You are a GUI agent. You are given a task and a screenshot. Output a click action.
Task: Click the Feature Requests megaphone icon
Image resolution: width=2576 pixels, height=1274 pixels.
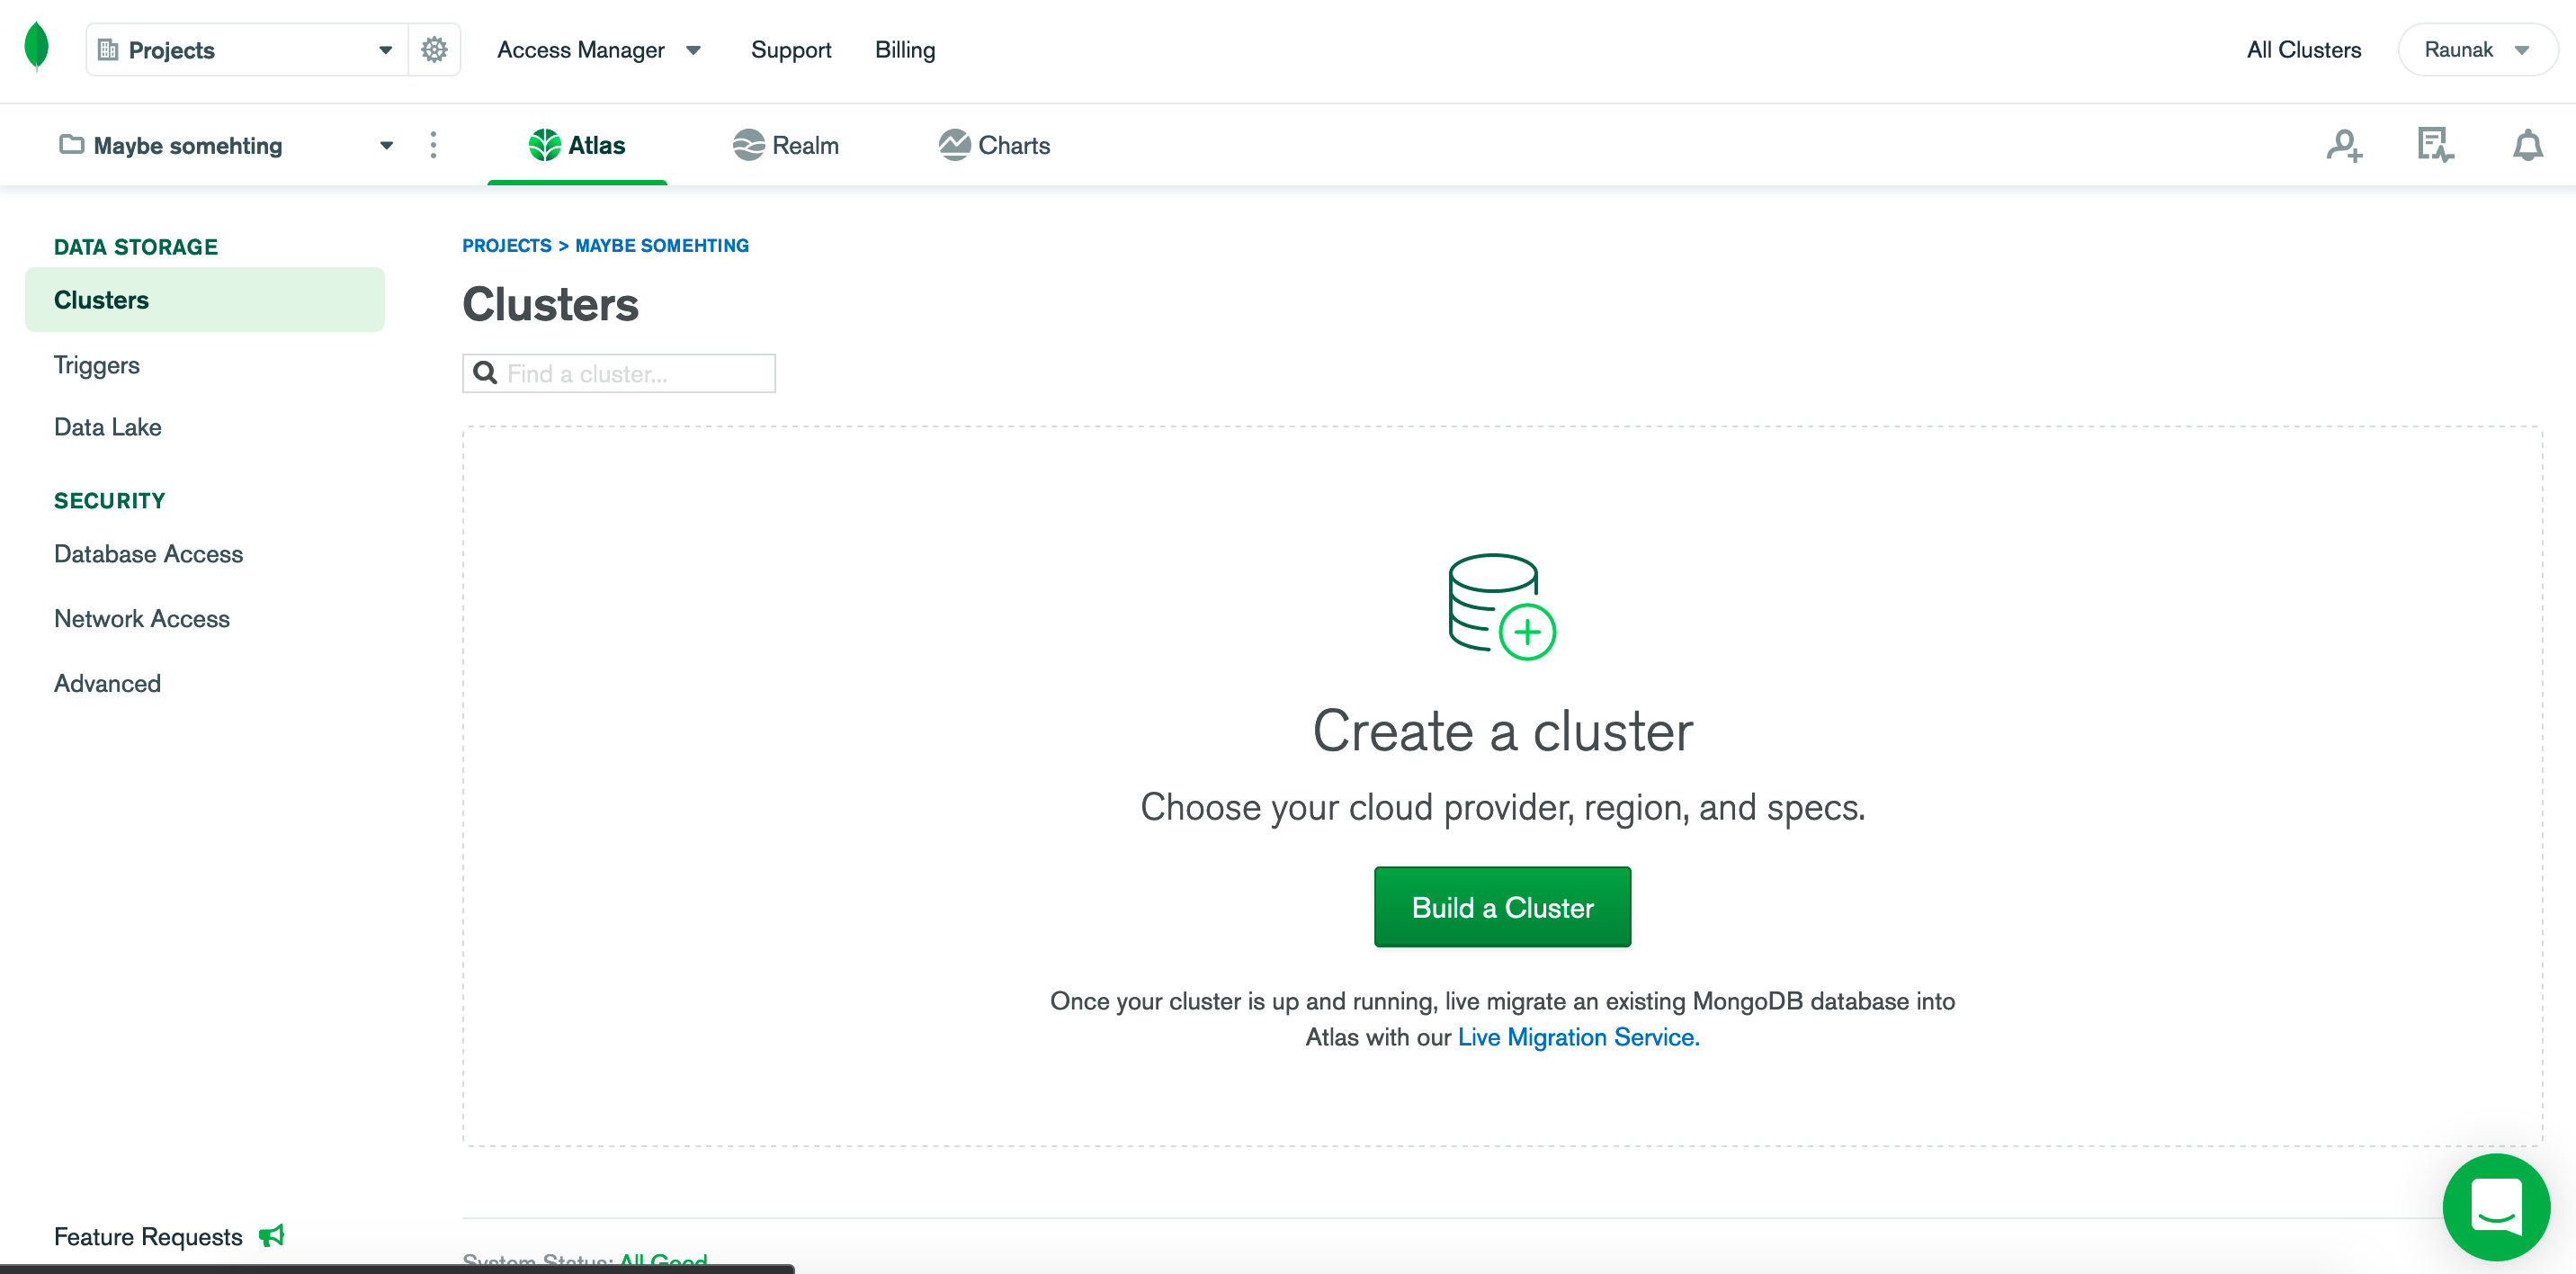click(x=270, y=1236)
